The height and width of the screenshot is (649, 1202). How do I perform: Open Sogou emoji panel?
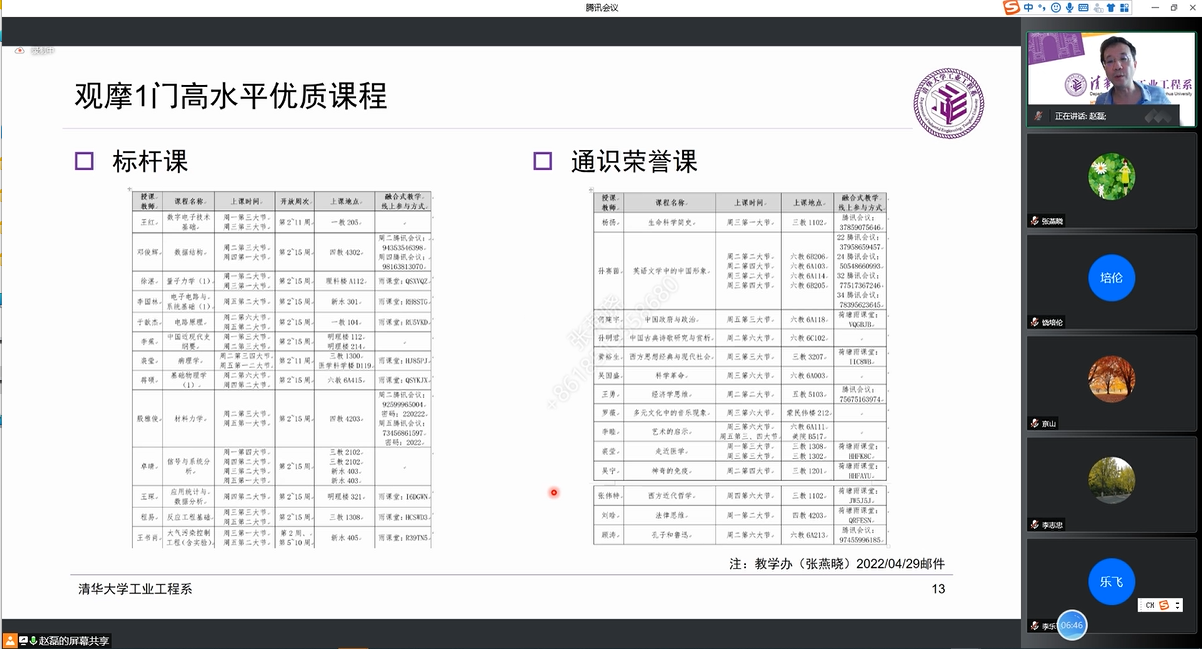click(x=1055, y=8)
